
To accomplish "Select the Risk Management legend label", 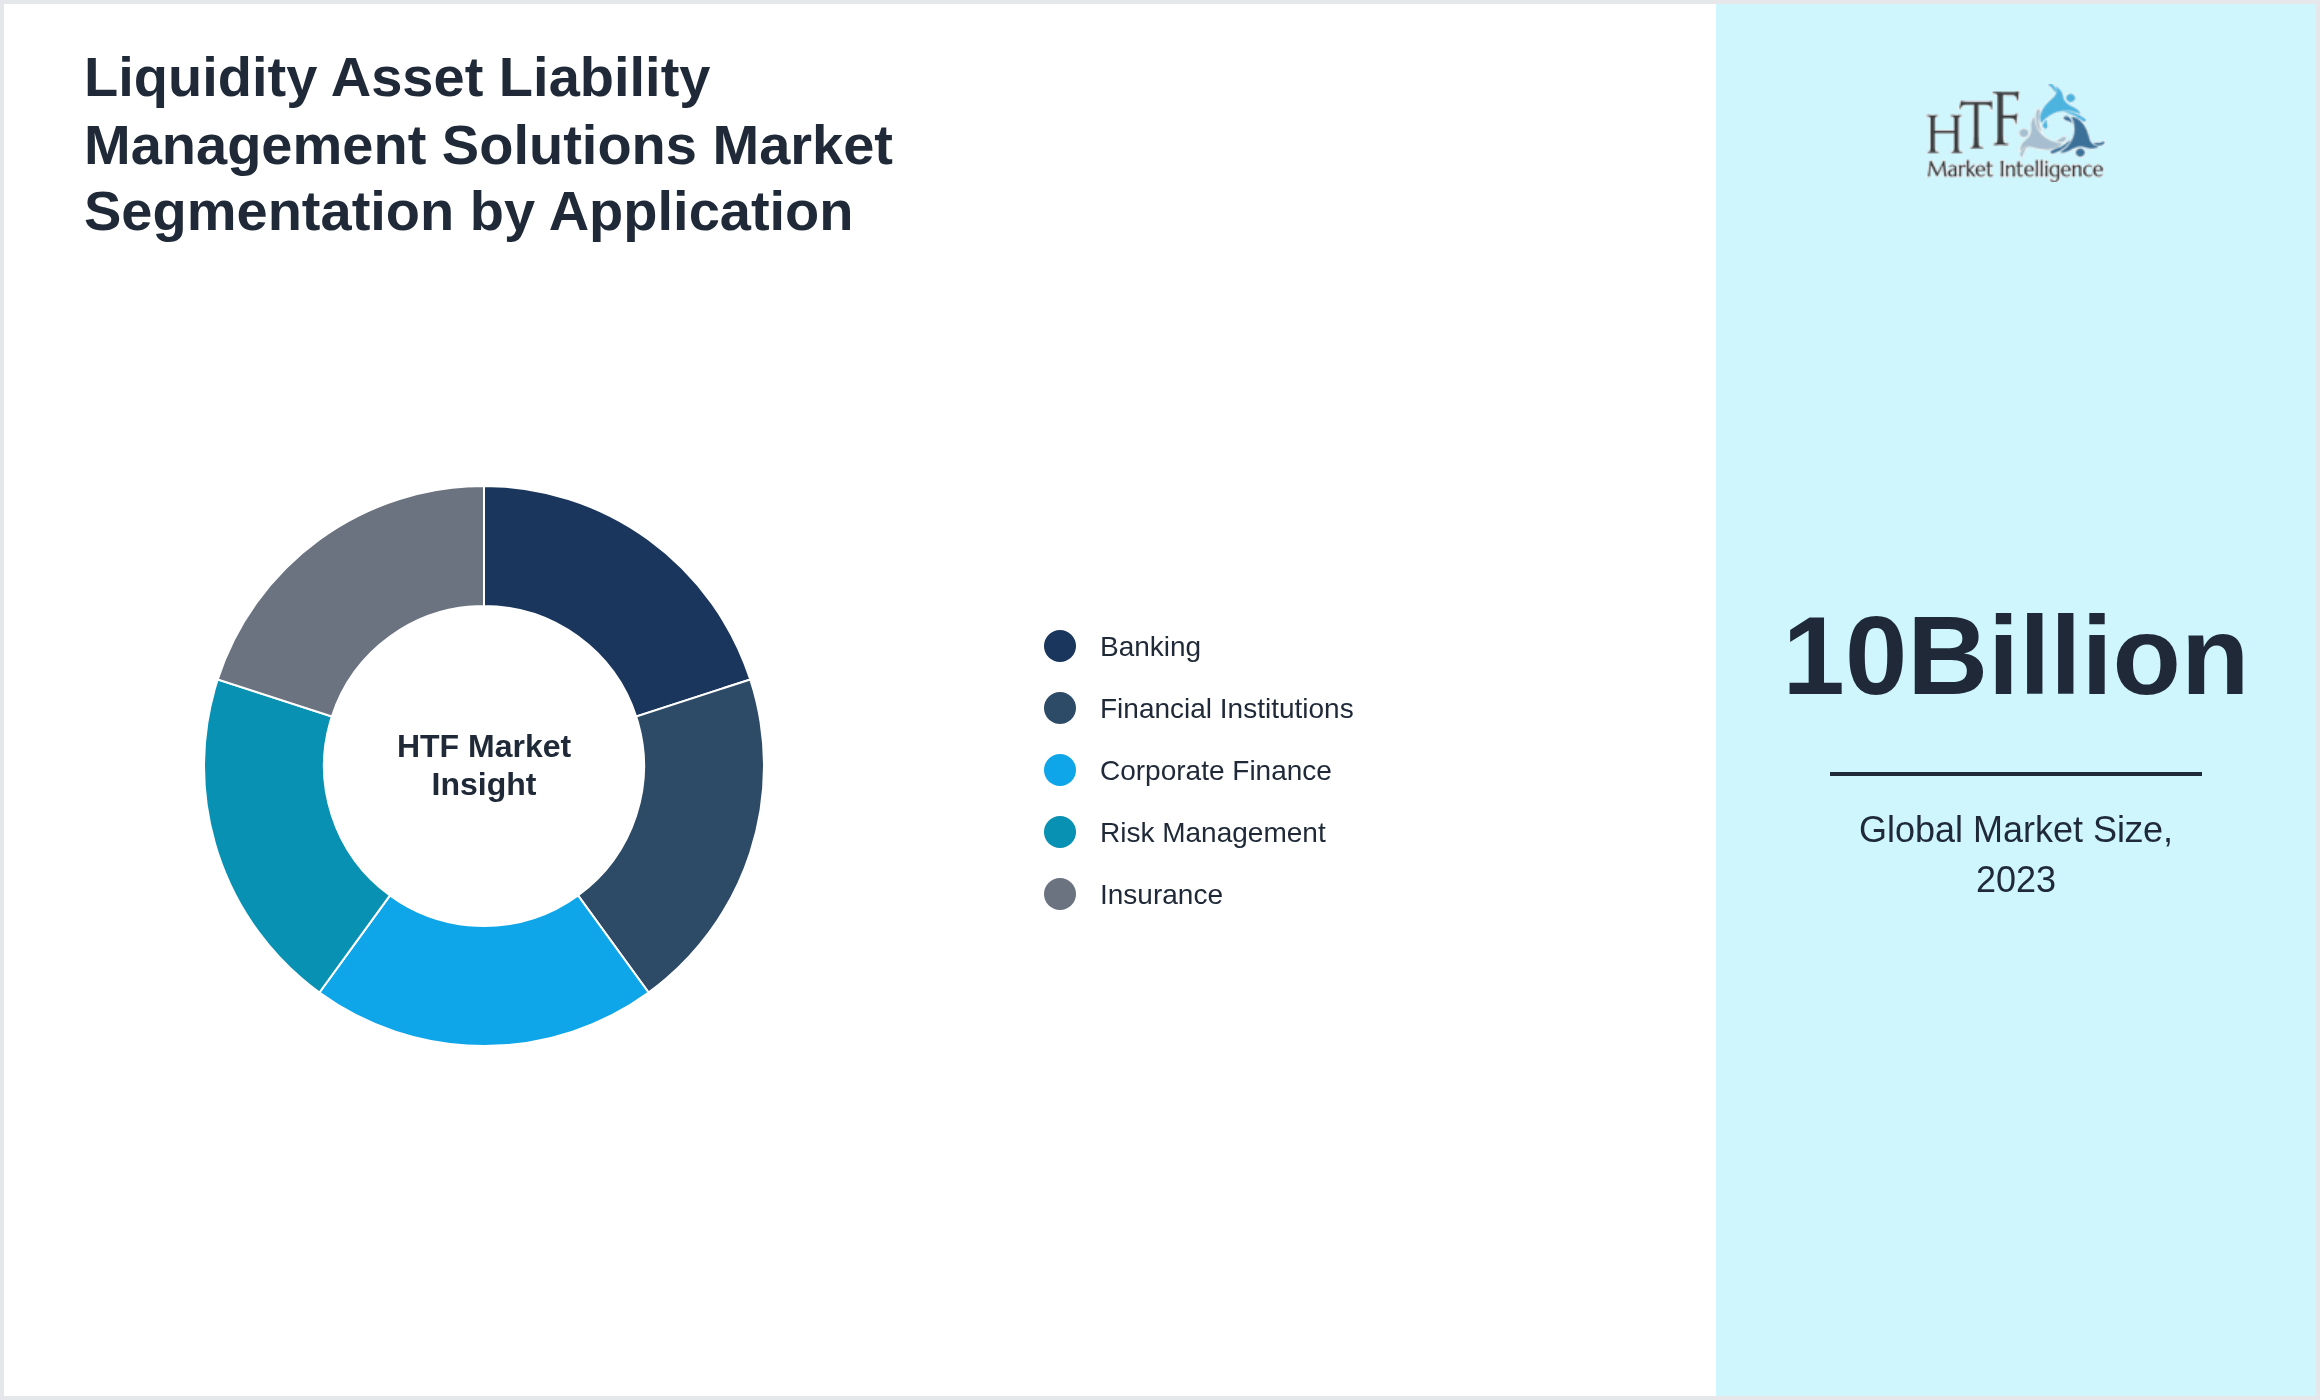I will click(x=1212, y=833).
